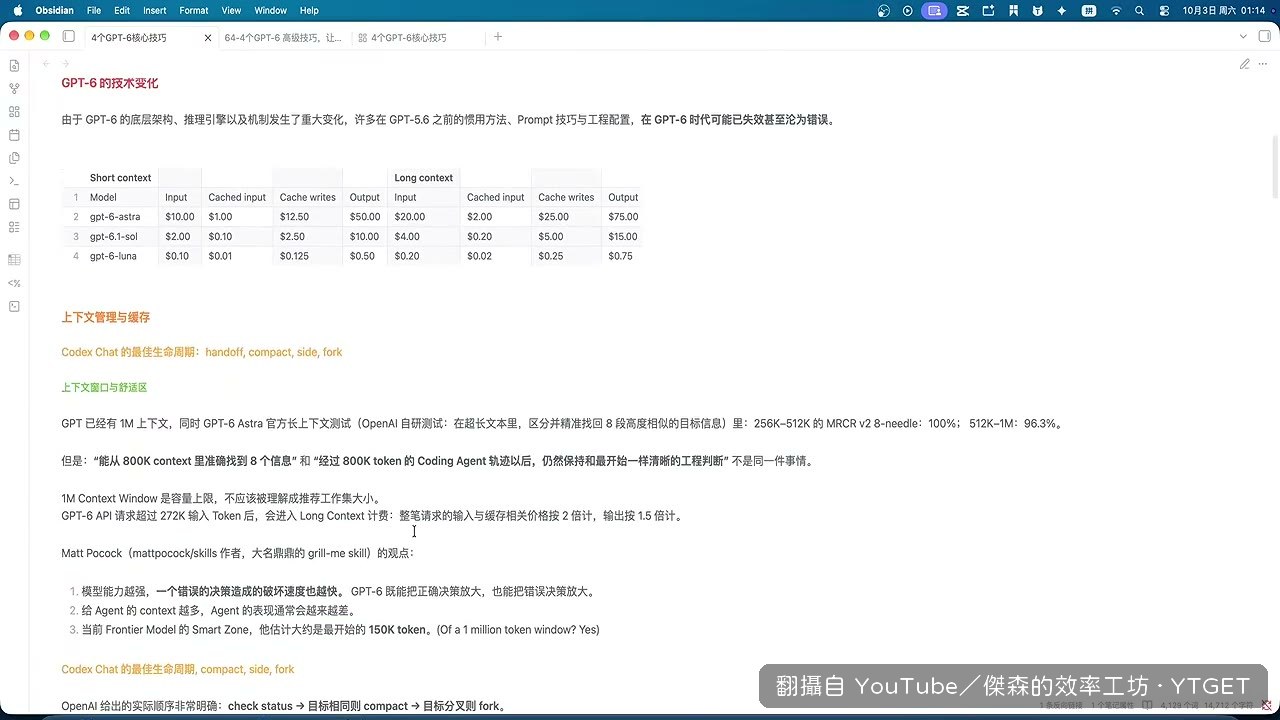Toggle the left sidebar panel

point(68,37)
